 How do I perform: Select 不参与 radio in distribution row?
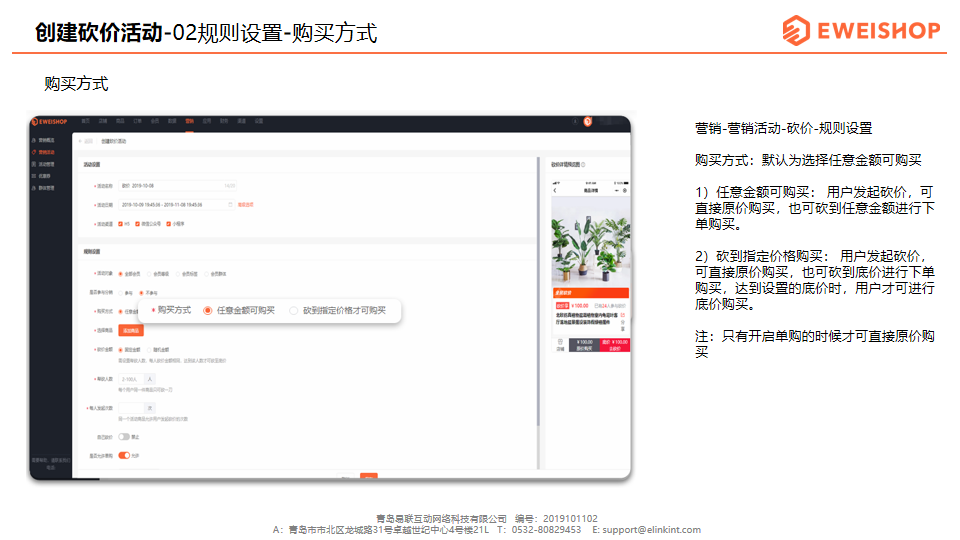[141, 293]
